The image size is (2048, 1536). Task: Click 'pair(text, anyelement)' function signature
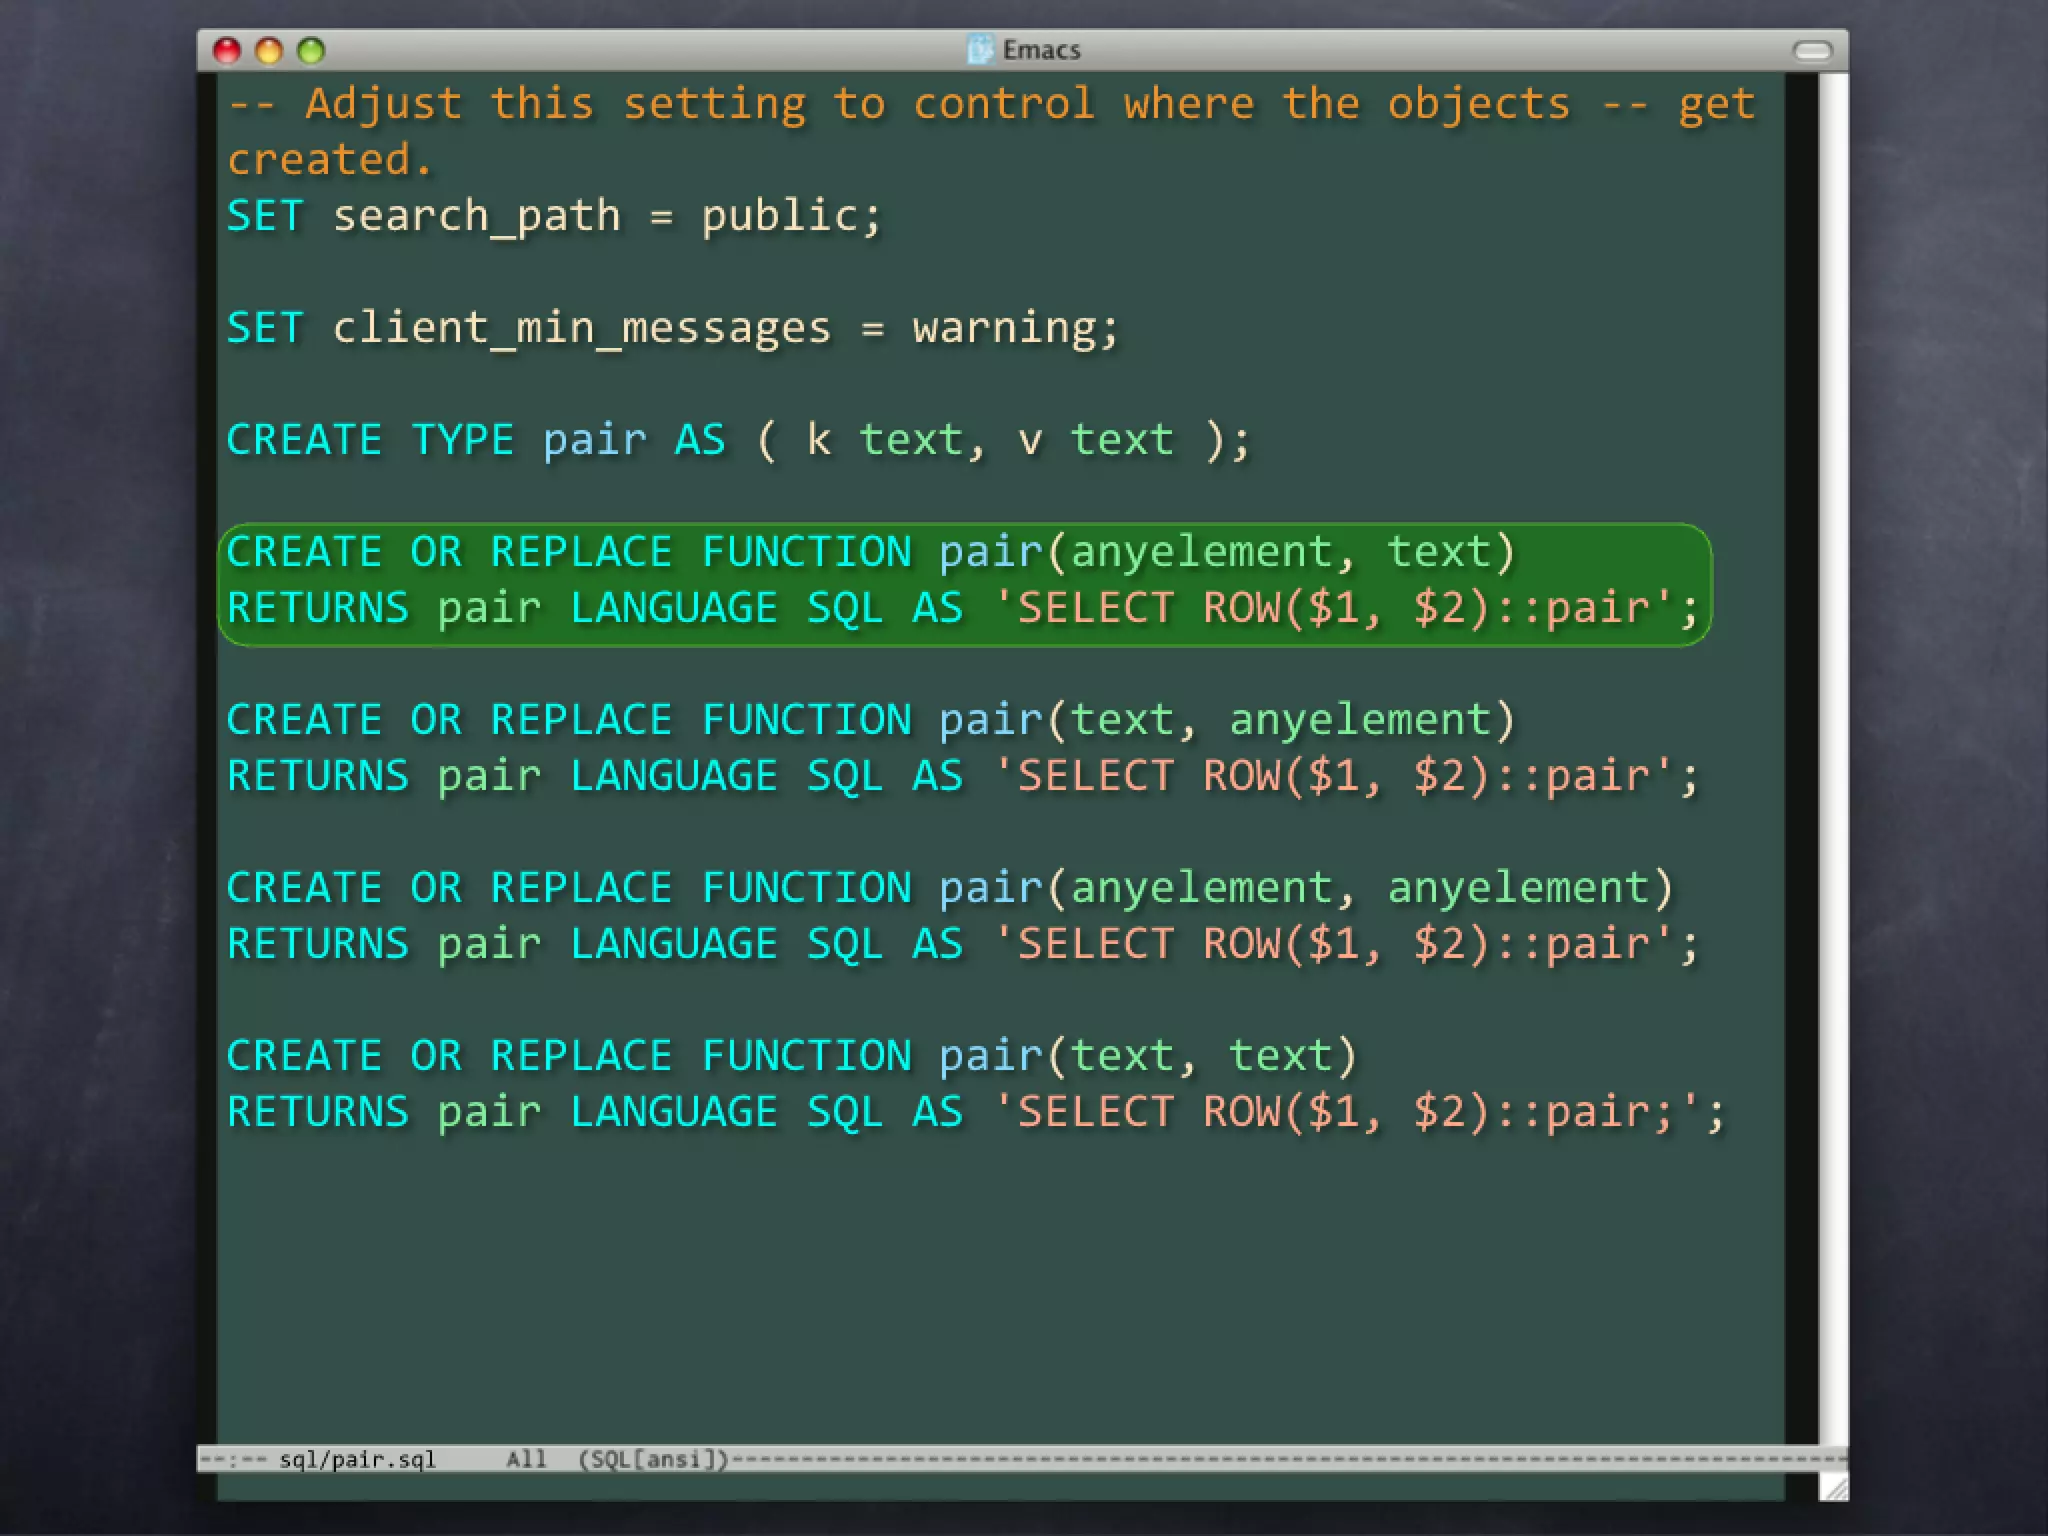(x=1227, y=720)
